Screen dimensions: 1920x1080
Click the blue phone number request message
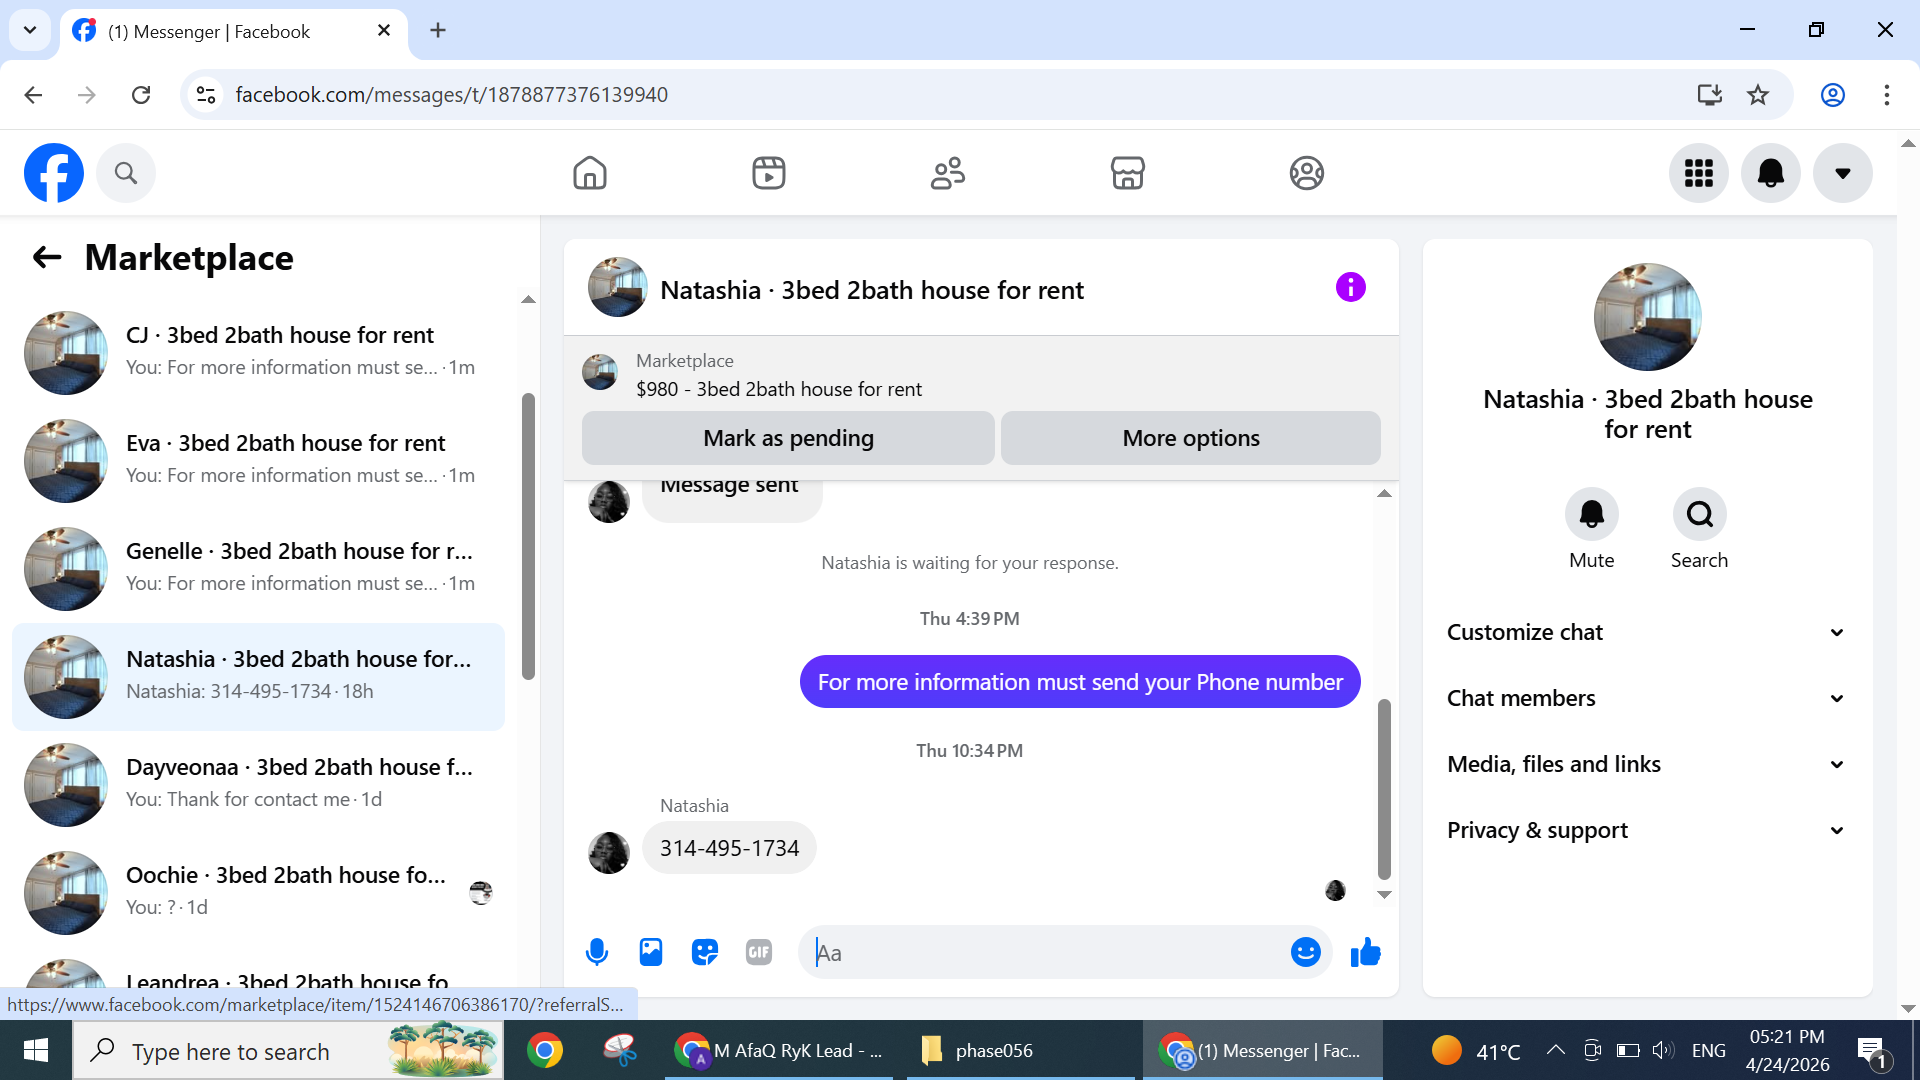tap(1080, 682)
